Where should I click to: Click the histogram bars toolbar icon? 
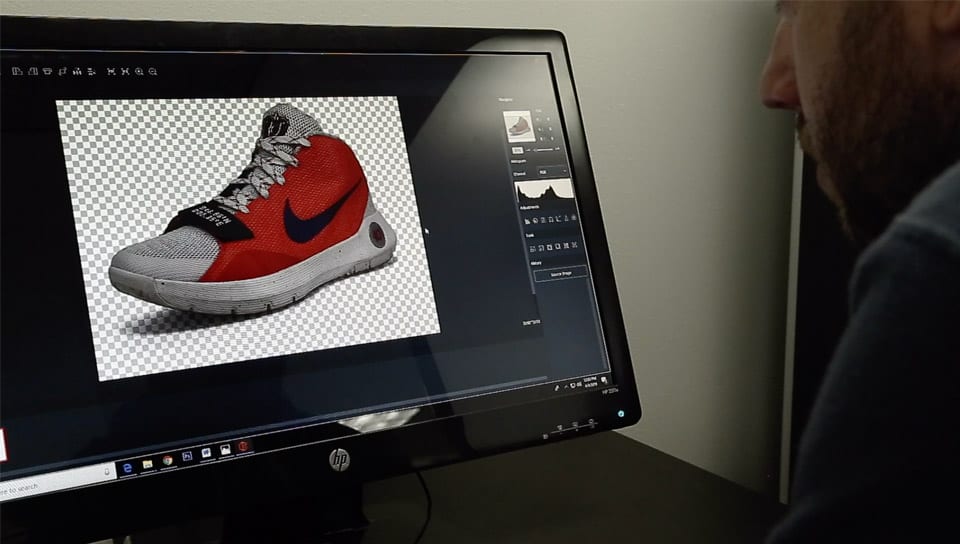coord(77,72)
